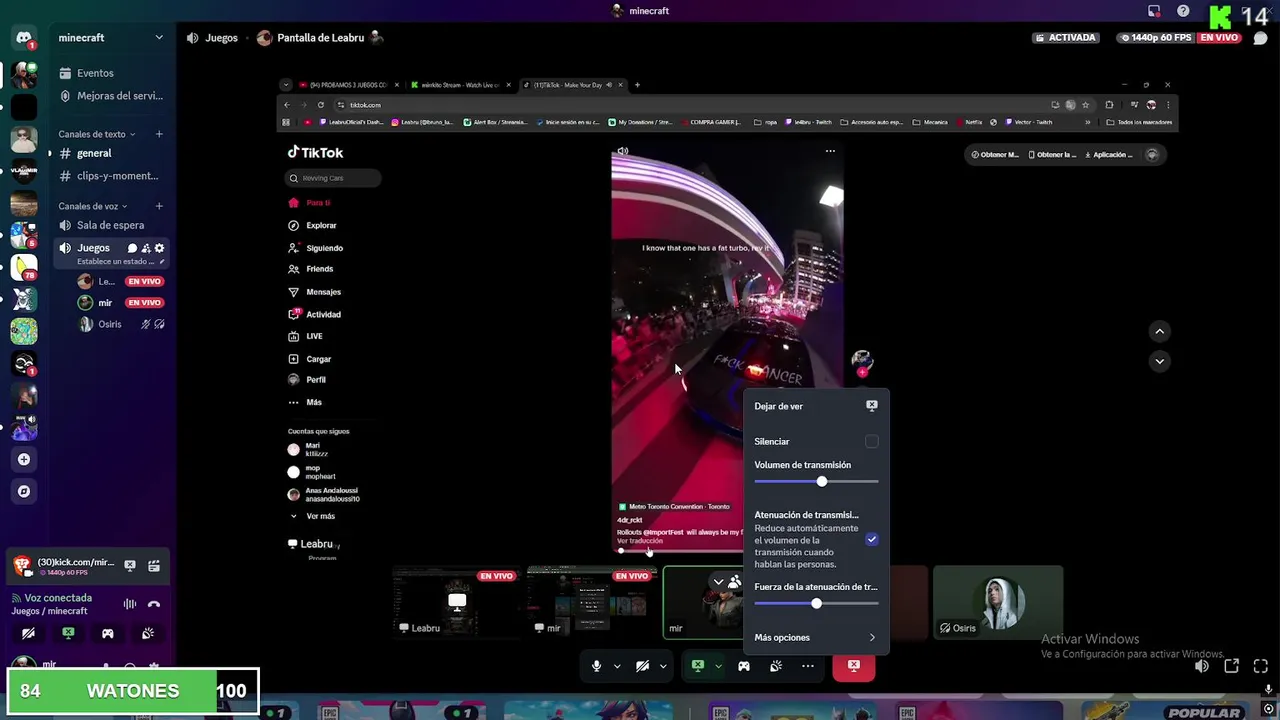Select the Leabru stream thumbnail
Viewport: 1280px width, 720px height.
(x=457, y=602)
